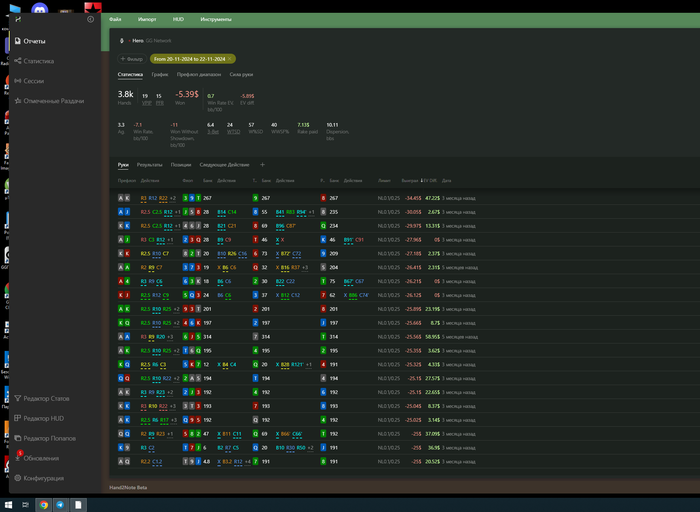
Task: Open the Инструменты menu
Action: (x=216, y=19)
